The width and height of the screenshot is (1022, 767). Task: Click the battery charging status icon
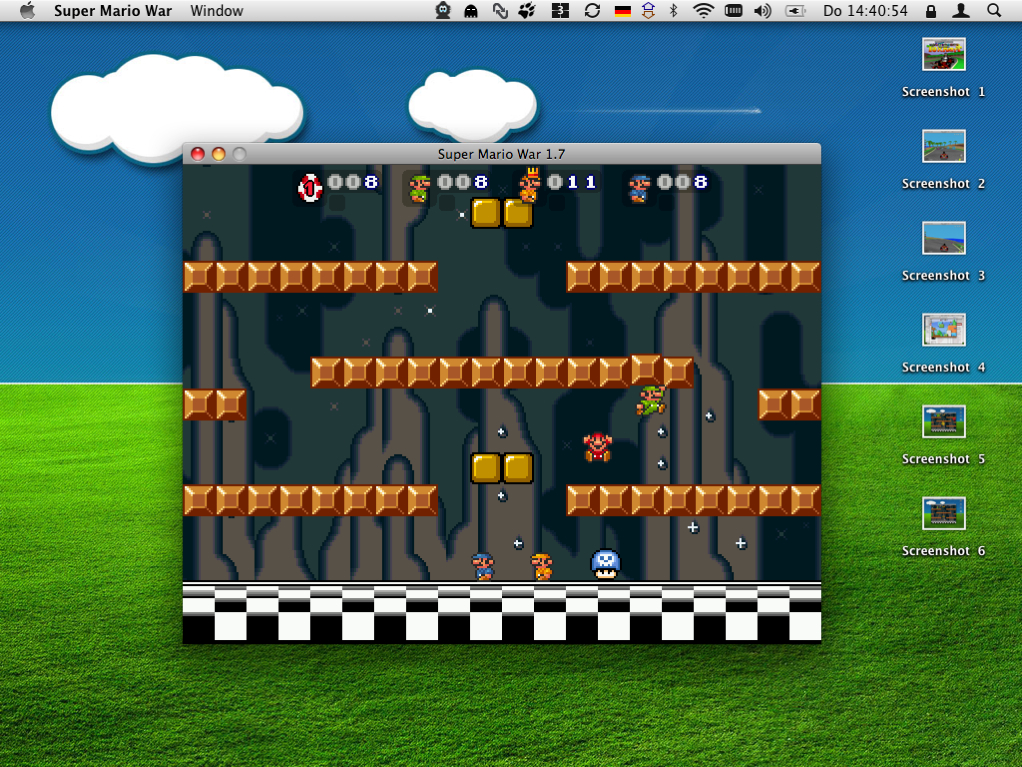click(x=795, y=10)
